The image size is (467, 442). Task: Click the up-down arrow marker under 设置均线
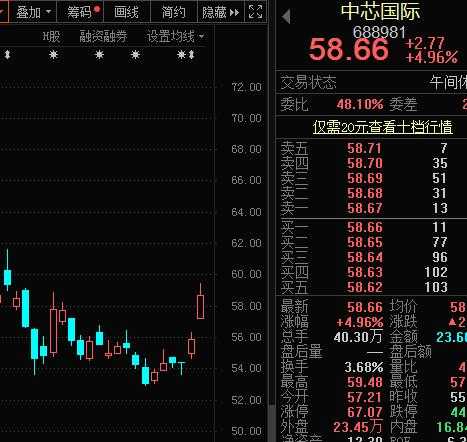tap(191, 55)
